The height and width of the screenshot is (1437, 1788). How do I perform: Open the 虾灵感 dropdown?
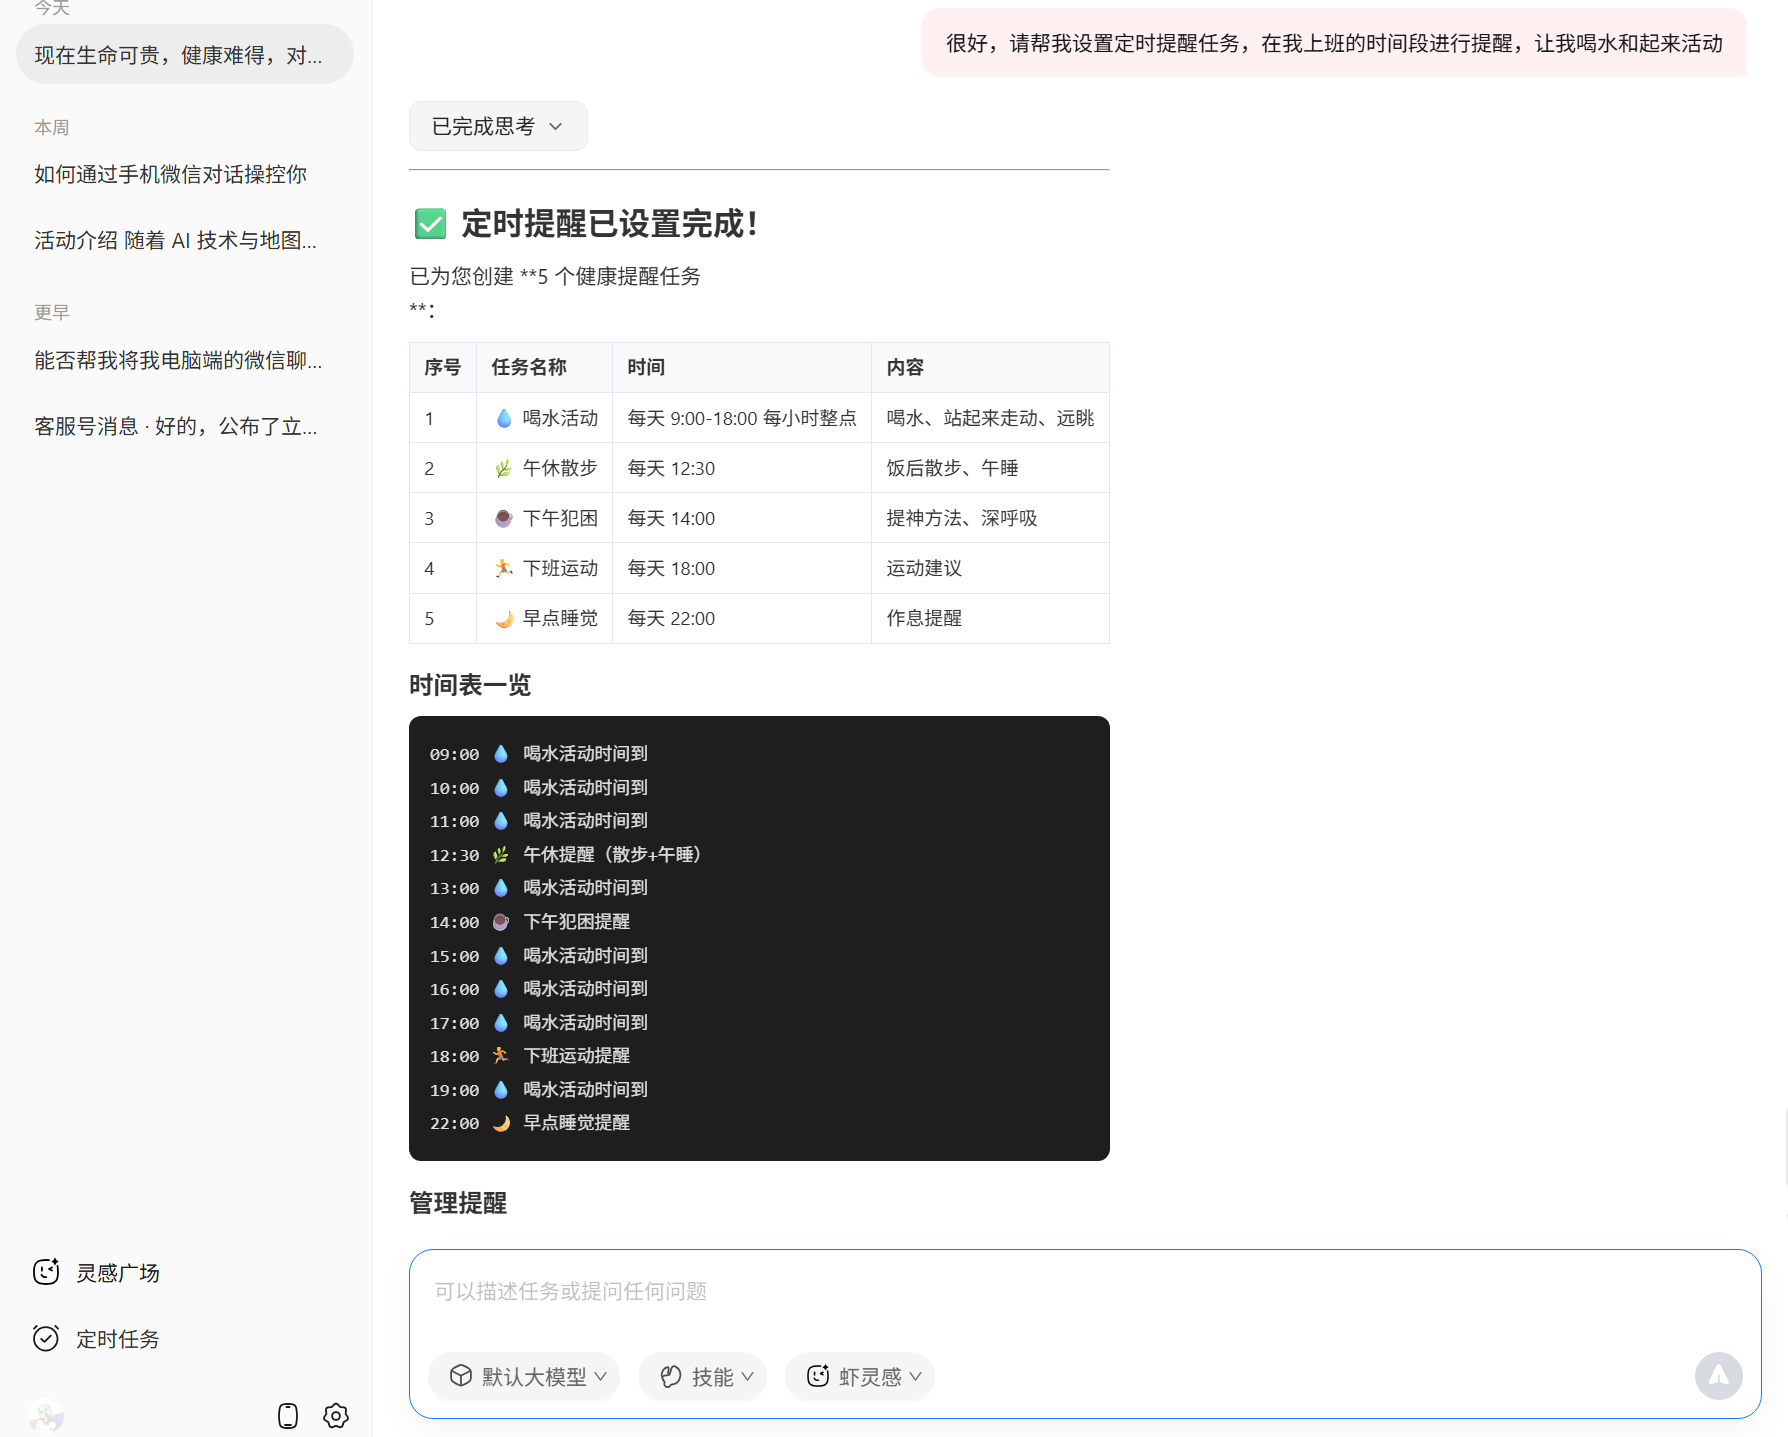click(916, 1376)
